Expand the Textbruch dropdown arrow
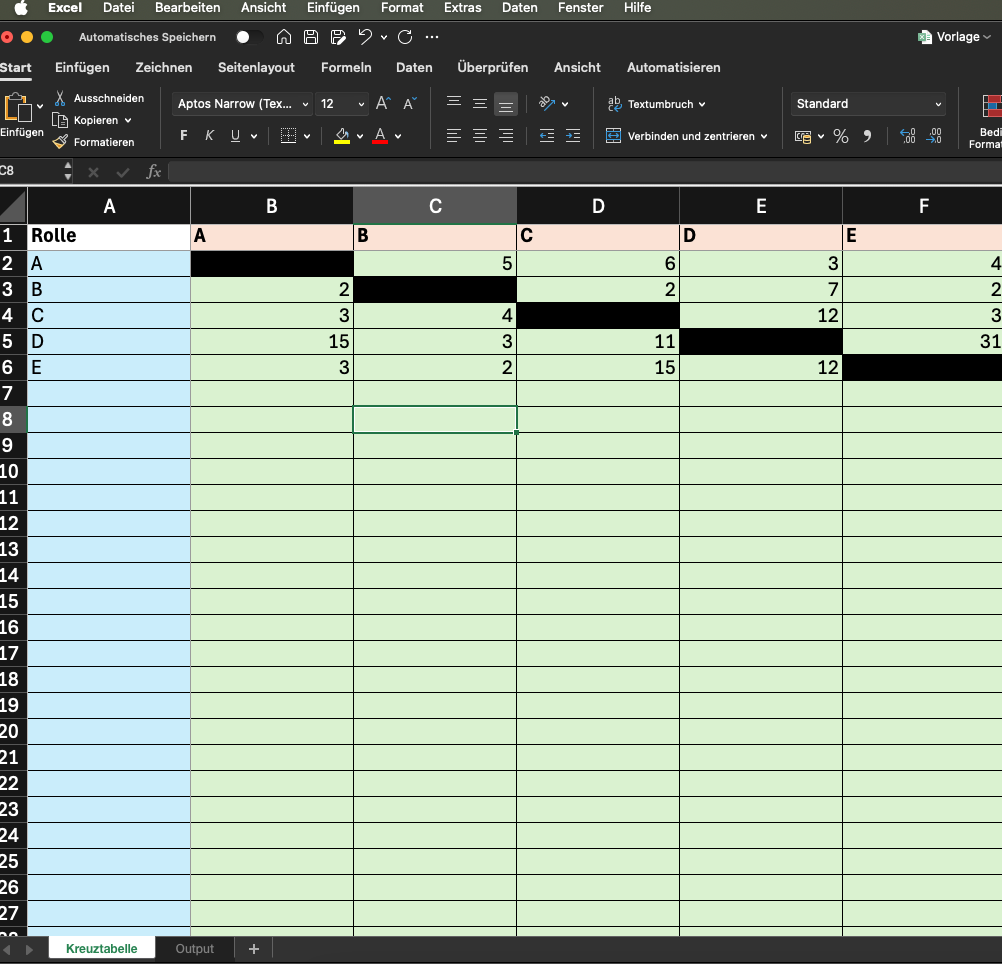The width and height of the screenshot is (1002, 964). click(x=702, y=104)
